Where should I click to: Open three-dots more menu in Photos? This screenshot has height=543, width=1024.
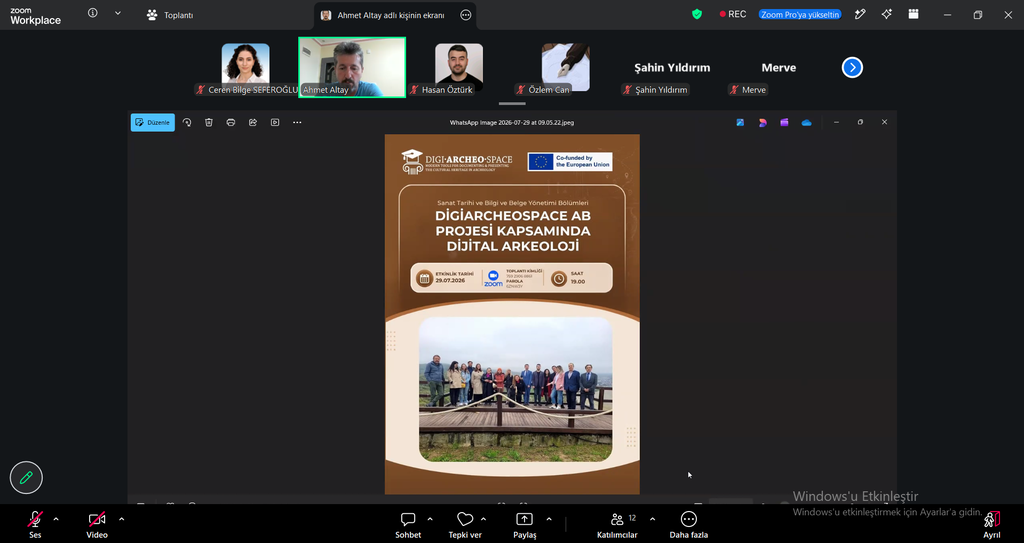pyautogui.click(x=297, y=122)
